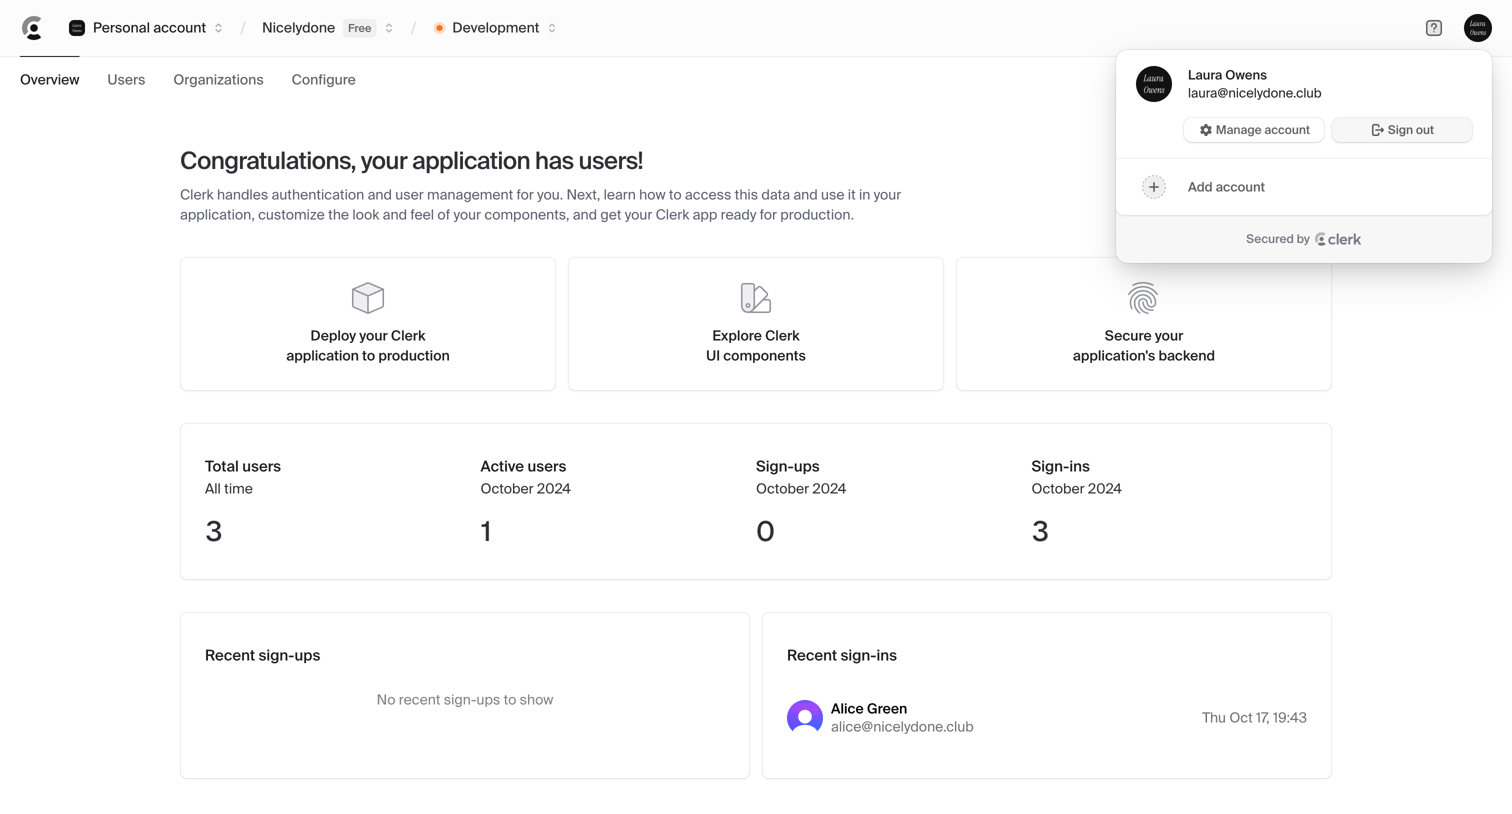Click the Manage account button
This screenshot has width=1512, height=814.
click(1254, 130)
